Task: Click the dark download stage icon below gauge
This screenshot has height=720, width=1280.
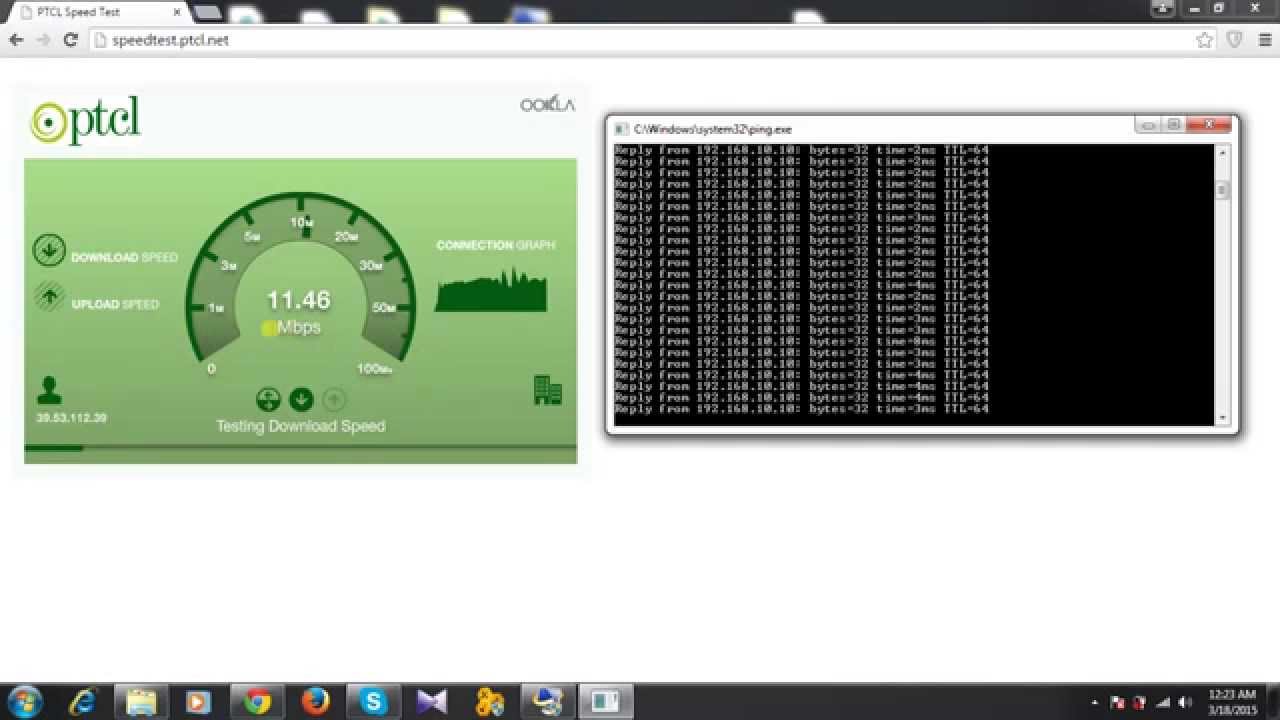Action: pyautogui.click(x=301, y=400)
